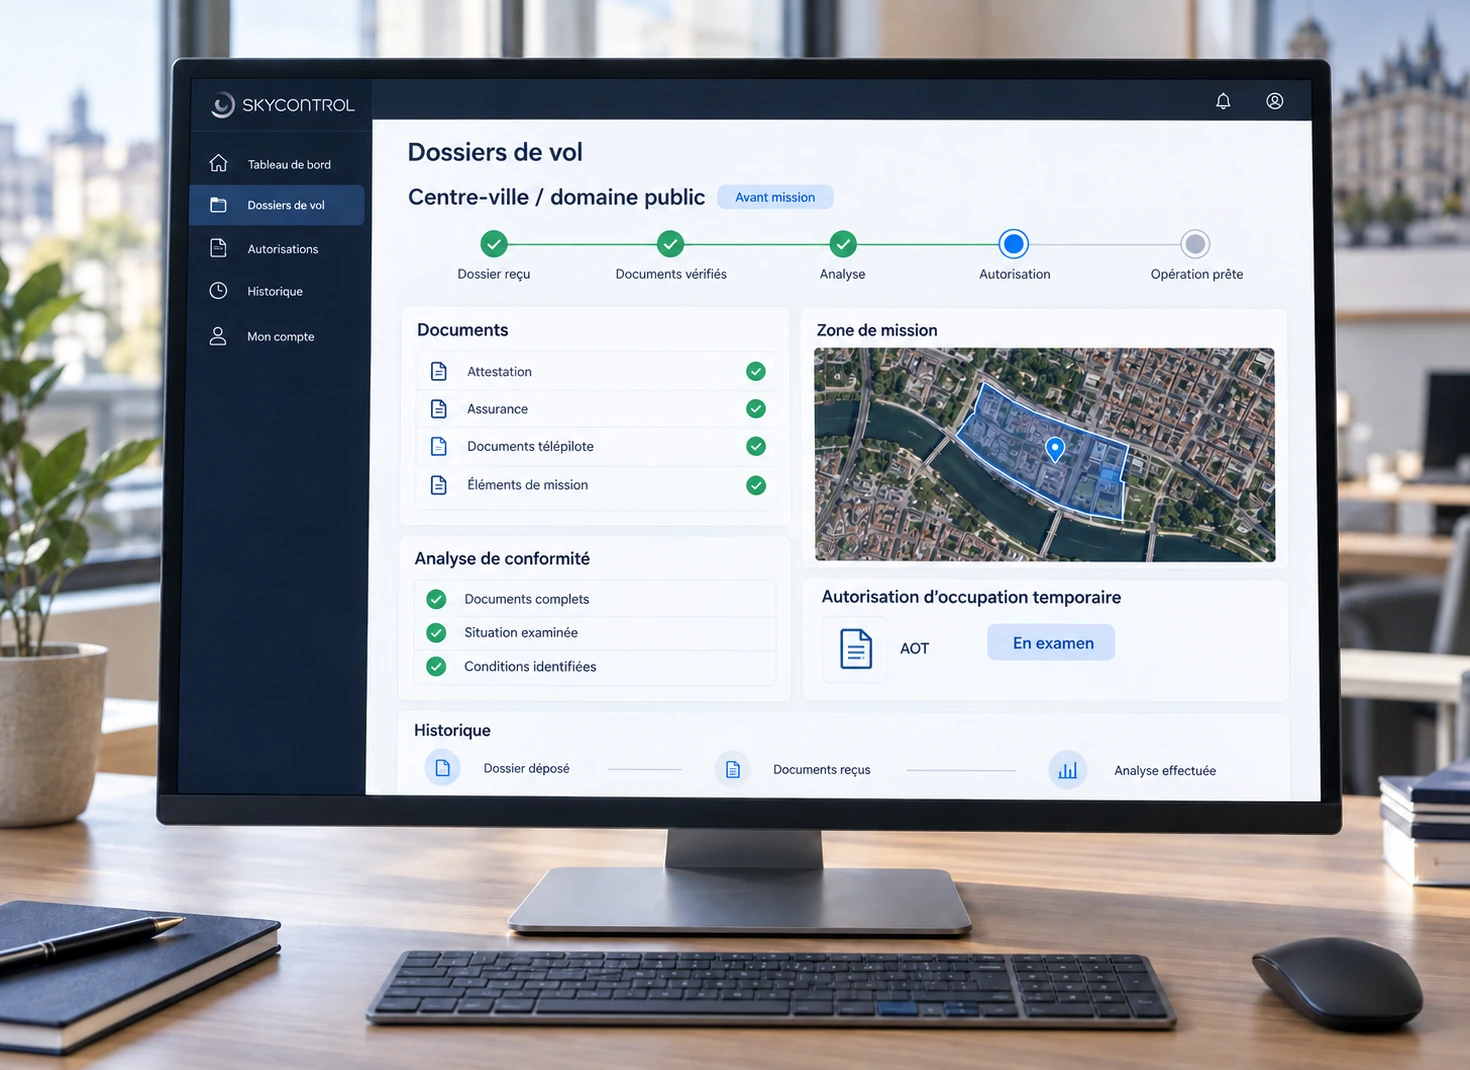Click the home icon beside Tableau de bord
Screen dimensions: 1470x1070
tap(219, 163)
